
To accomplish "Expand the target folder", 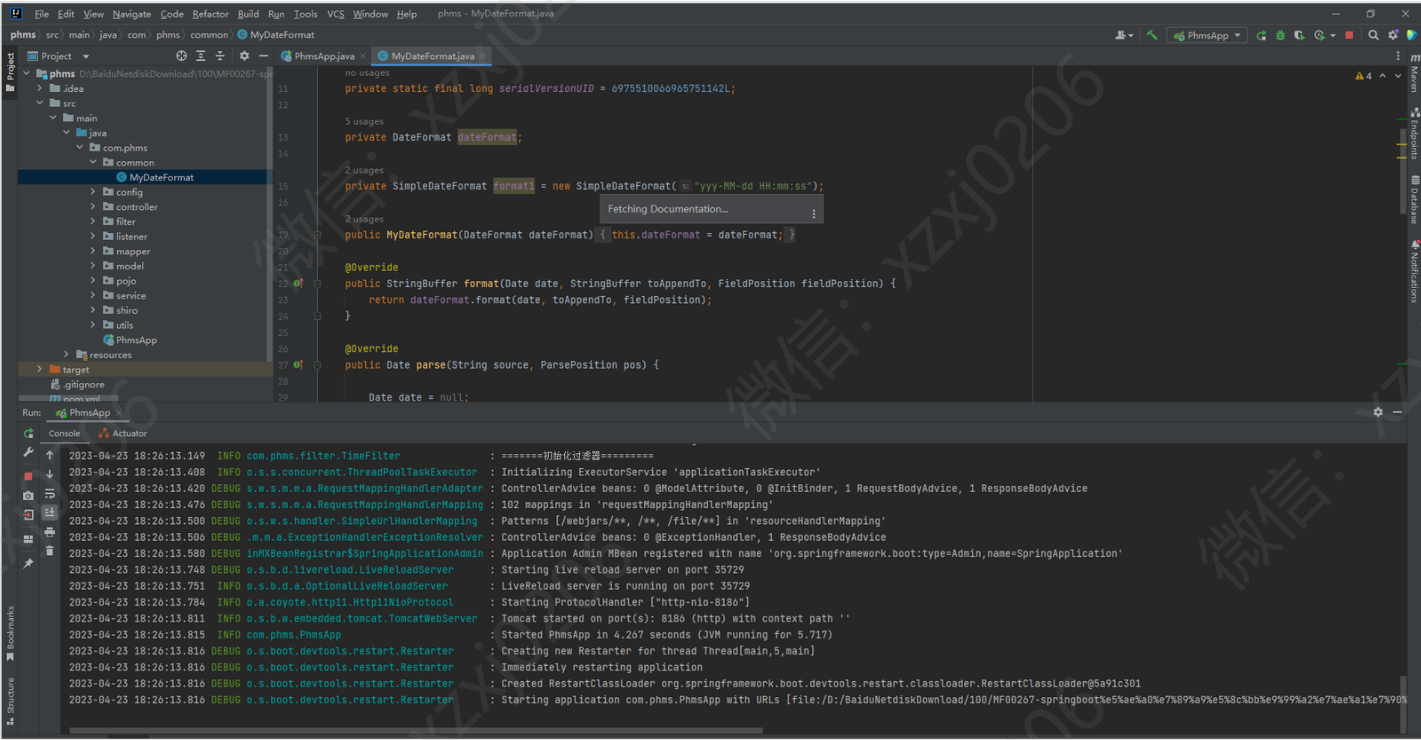I will pos(40,369).
